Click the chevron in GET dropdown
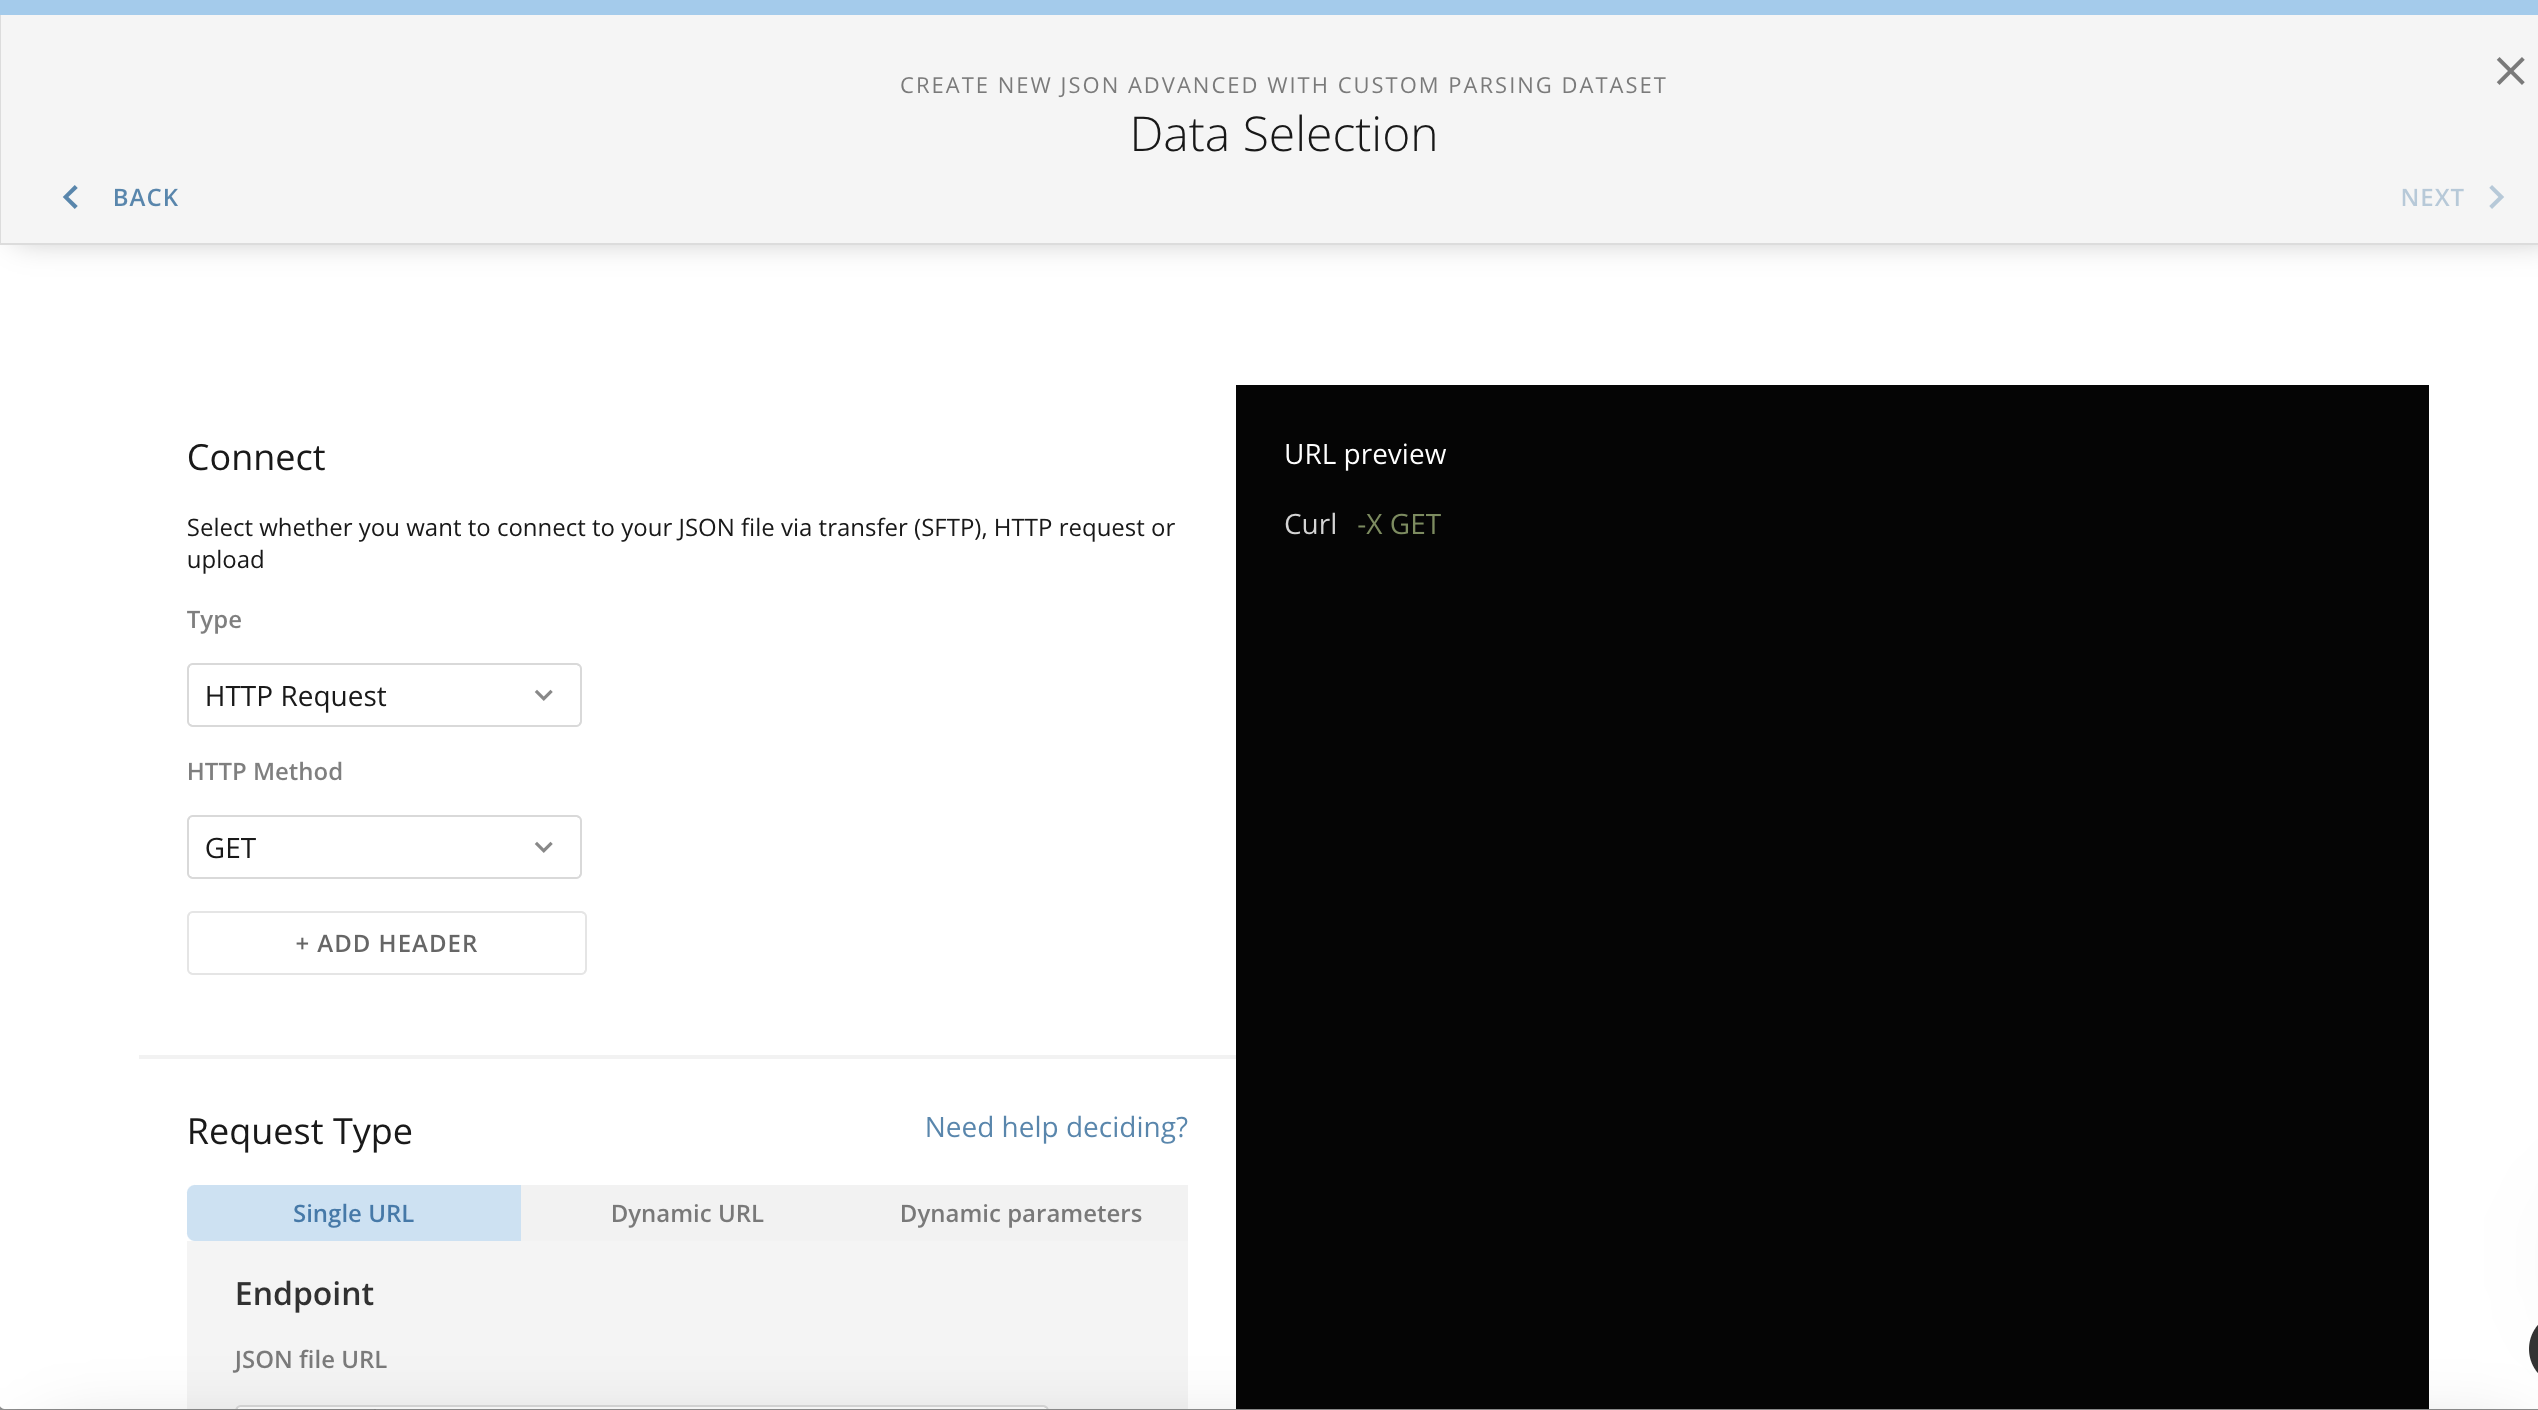2538x1410 pixels. pyautogui.click(x=544, y=847)
